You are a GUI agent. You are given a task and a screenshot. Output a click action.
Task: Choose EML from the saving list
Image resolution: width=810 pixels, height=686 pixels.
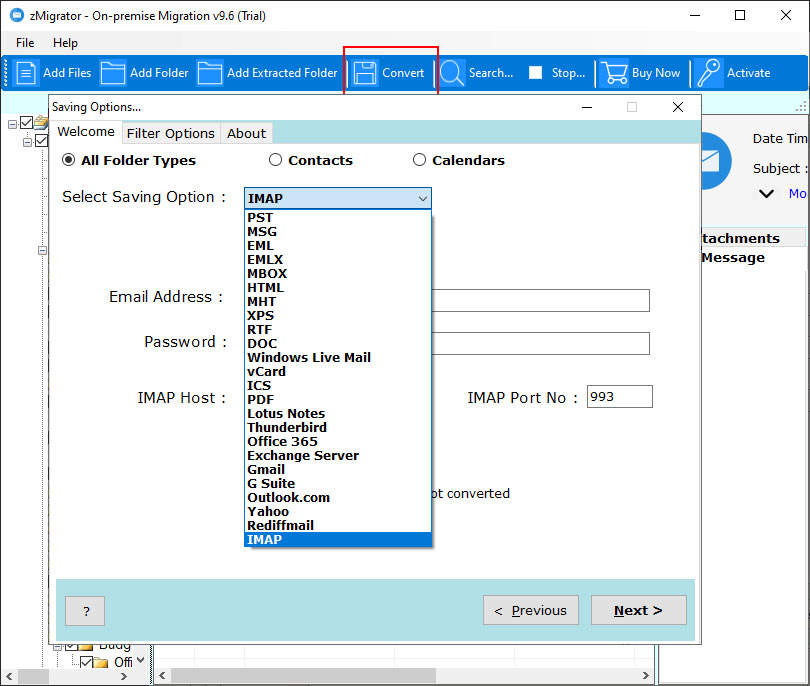pos(338,245)
